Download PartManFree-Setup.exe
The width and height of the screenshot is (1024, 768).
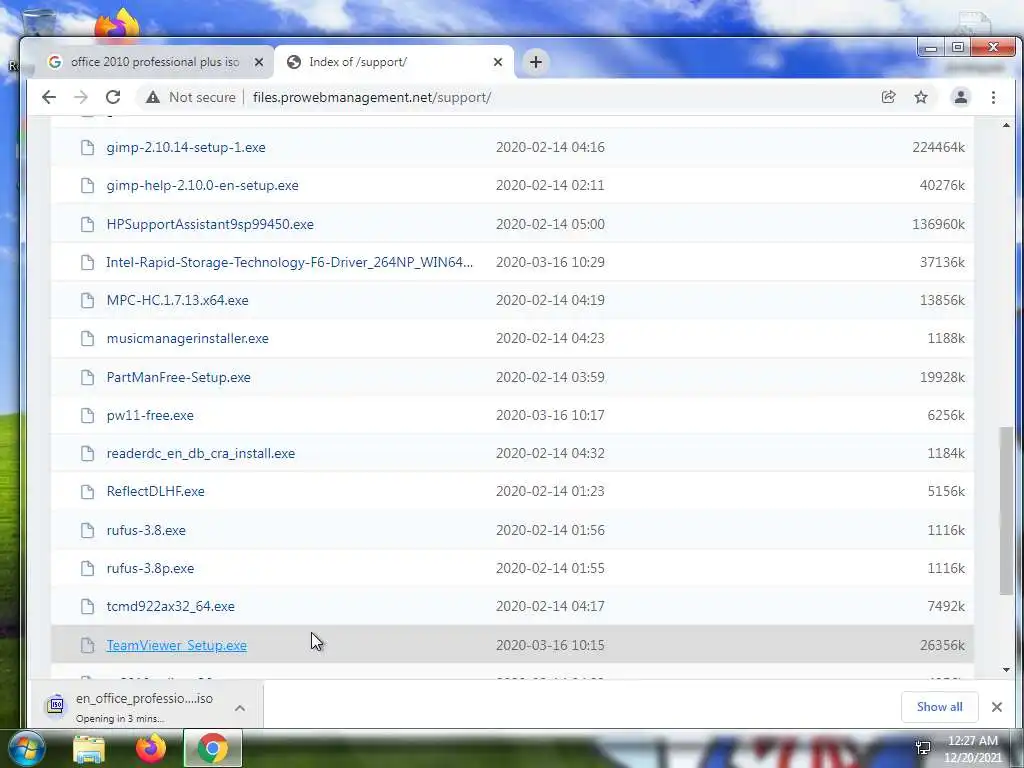coord(178,377)
